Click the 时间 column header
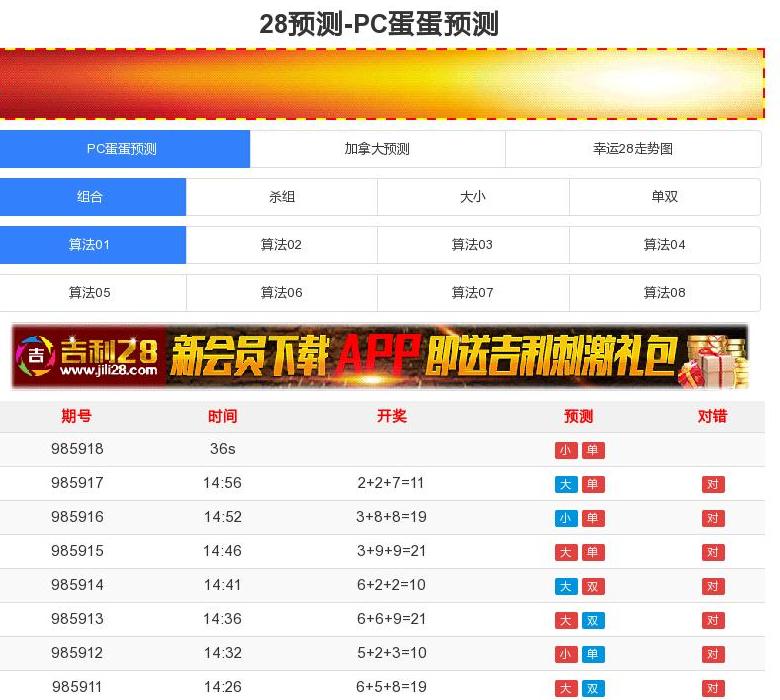 coord(222,416)
